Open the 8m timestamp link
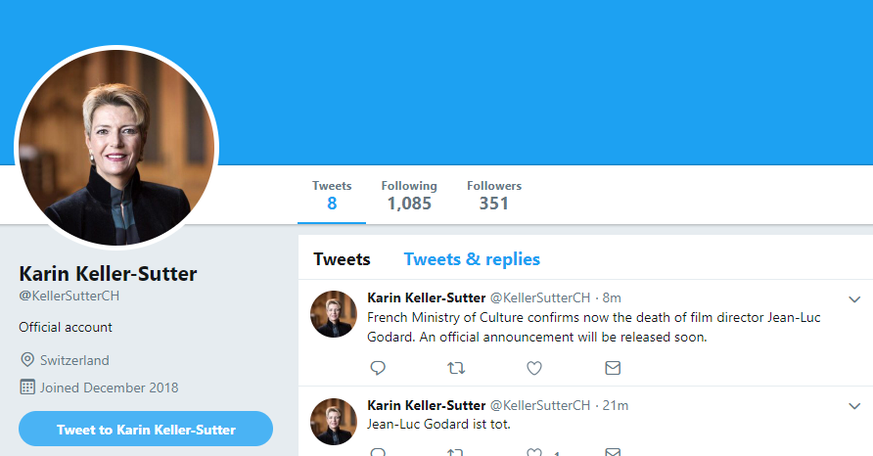The width and height of the screenshot is (873, 456). pos(611,298)
